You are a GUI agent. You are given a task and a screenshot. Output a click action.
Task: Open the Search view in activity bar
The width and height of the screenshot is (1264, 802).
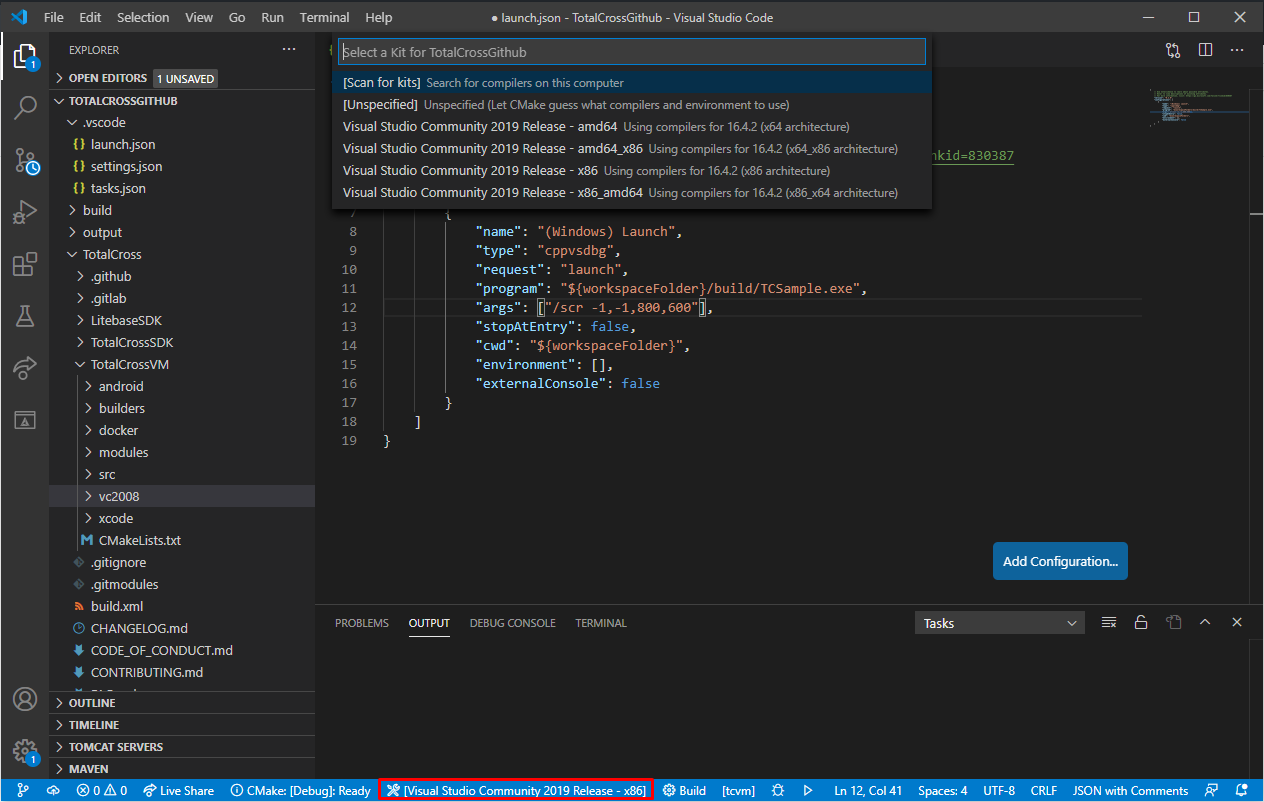(x=25, y=108)
